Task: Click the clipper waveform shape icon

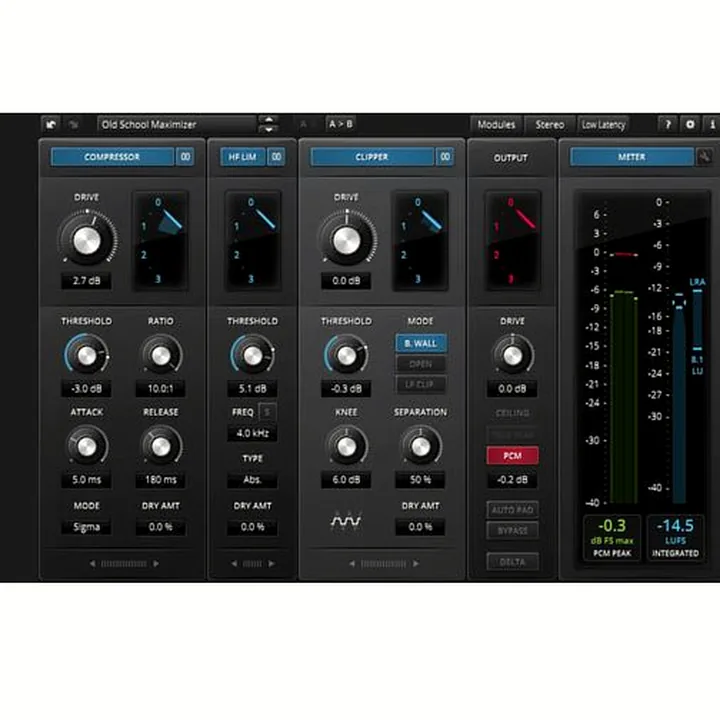Action: pyautogui.click(x=346, y=521)
